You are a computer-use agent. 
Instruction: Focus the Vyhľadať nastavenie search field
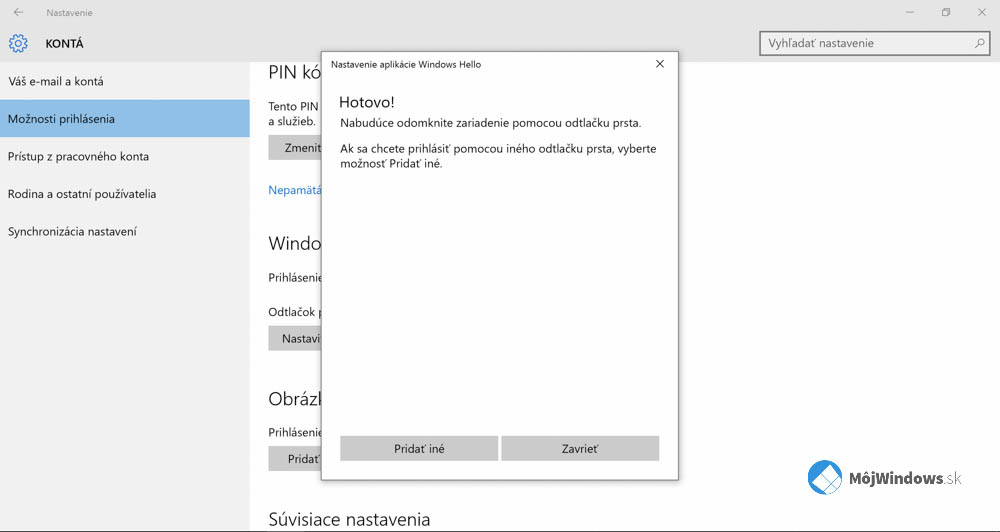(x=874, y=43)
